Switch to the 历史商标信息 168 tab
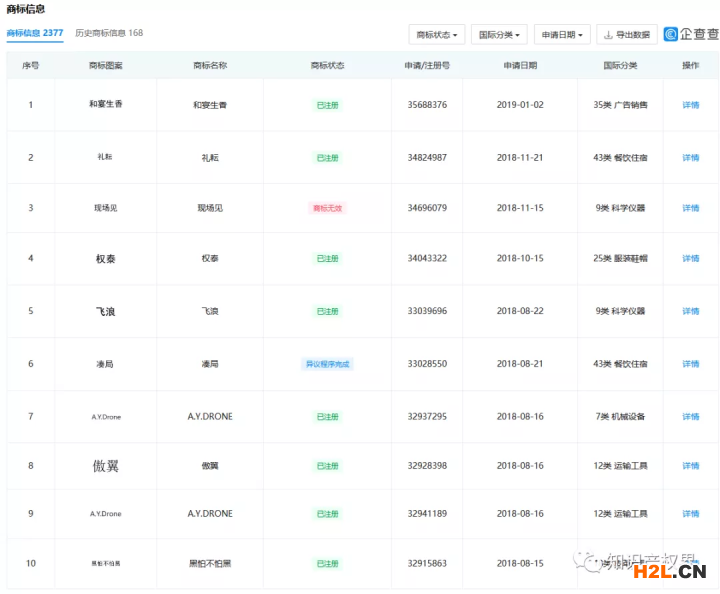Image resolution: width=720 pixels, height=594 pixels. [x=109, y=33]
